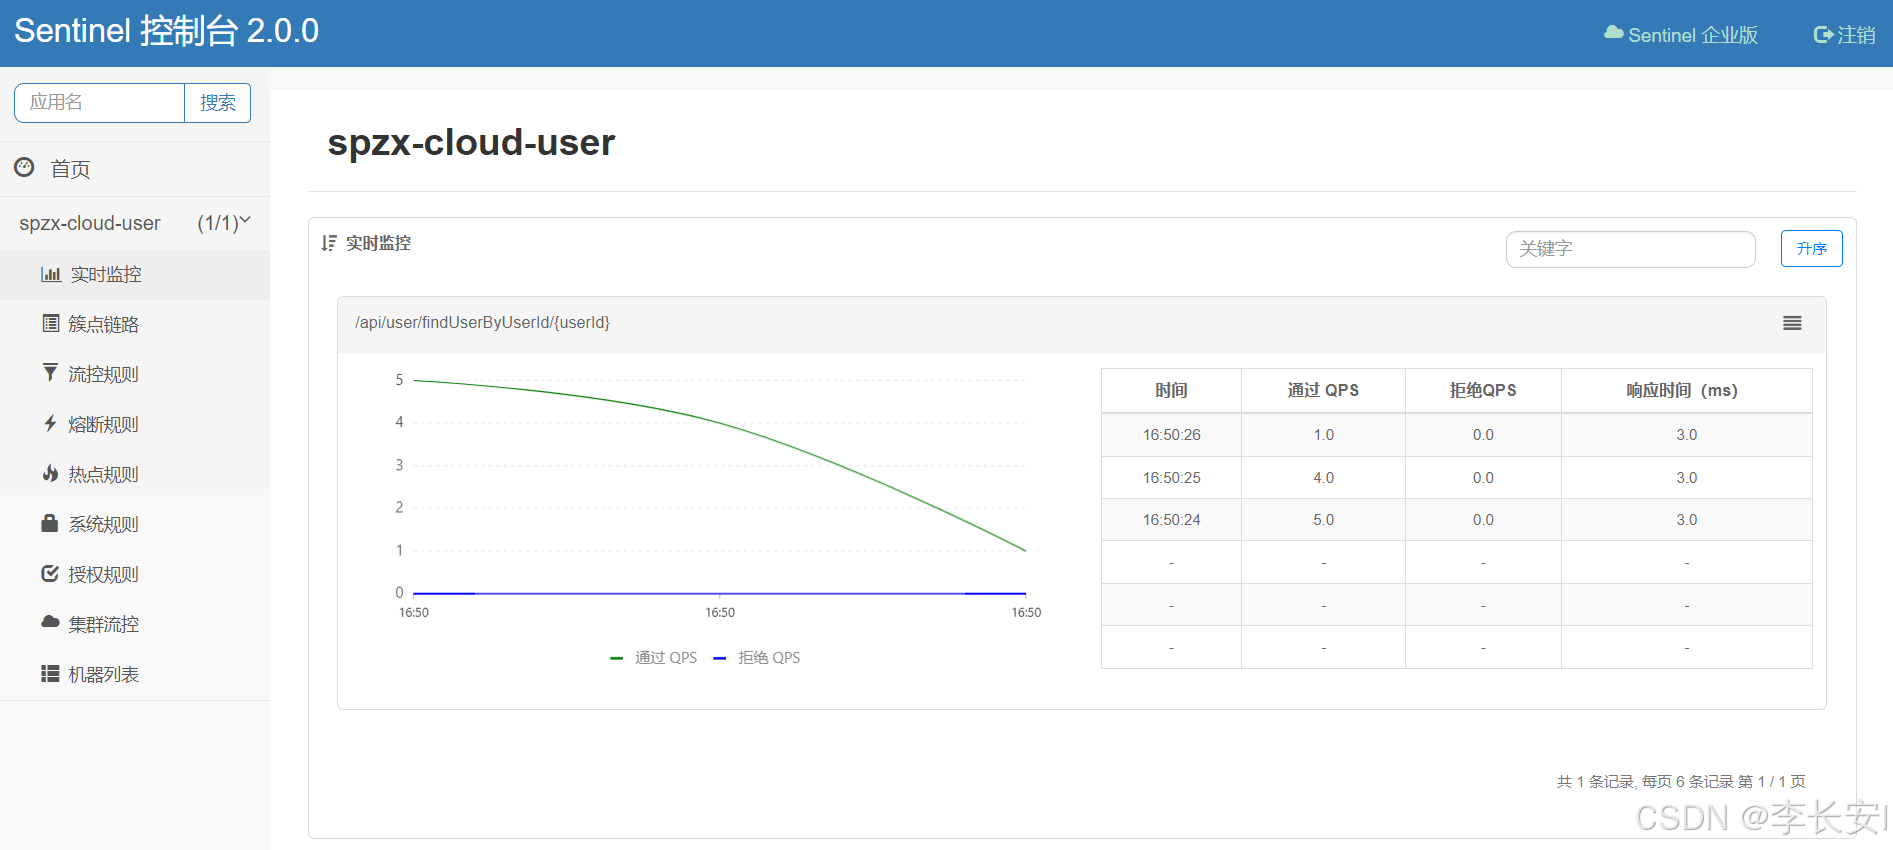Click the sort icon beside 实时监控 heading

click(329, 243)
